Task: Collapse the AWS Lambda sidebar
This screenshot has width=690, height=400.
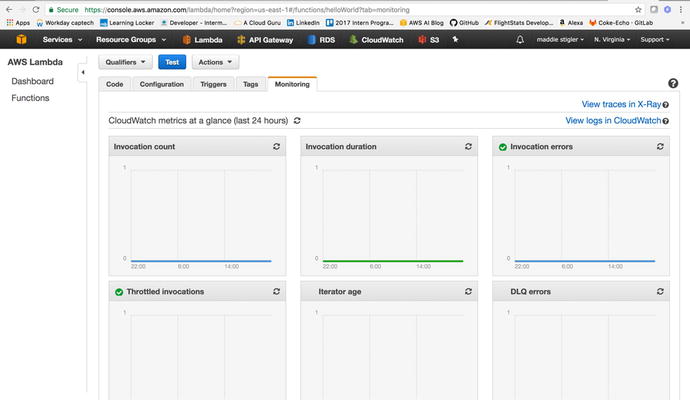Action: click(x=83, y=72)
